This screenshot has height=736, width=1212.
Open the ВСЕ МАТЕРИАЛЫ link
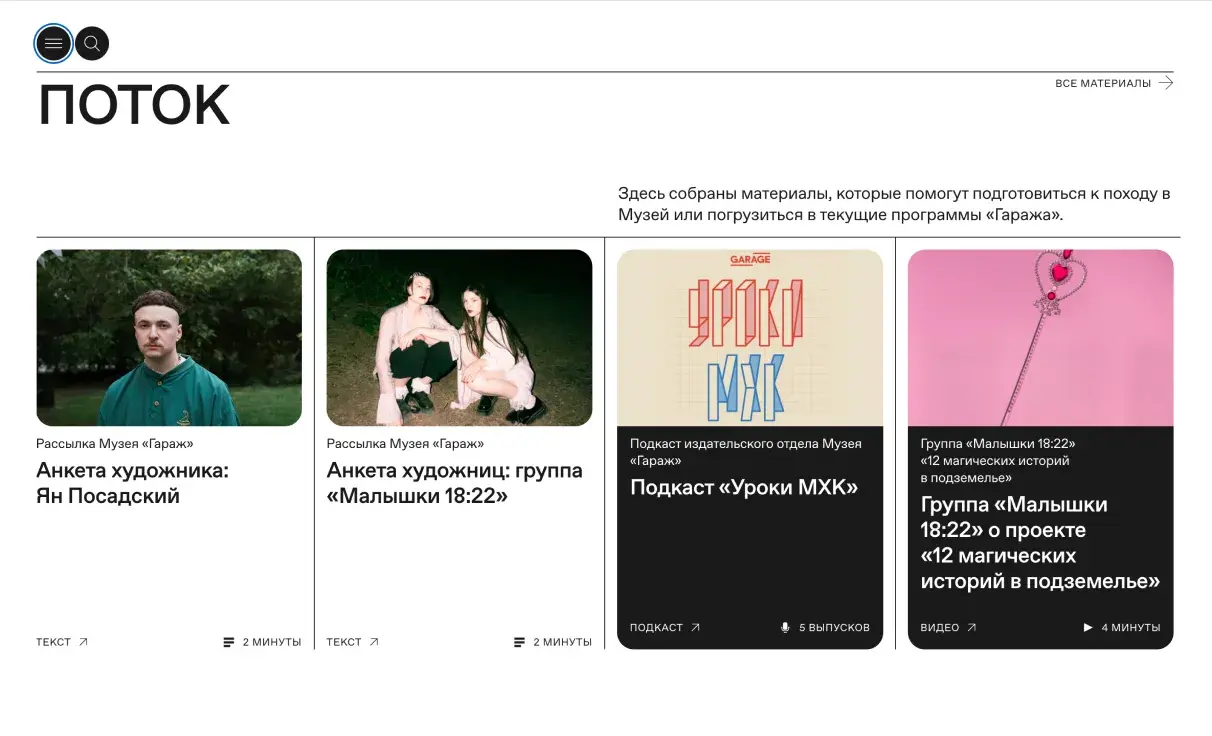coord(1103,83)
